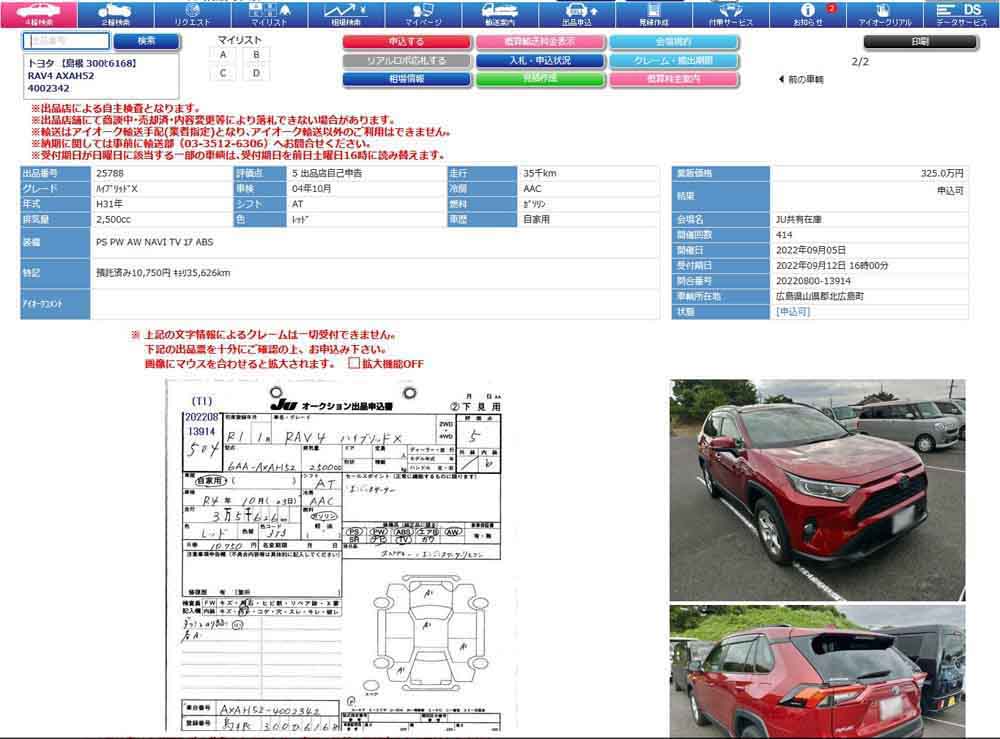The height and width of the screenshot is (739, 1000).
Task: Click the pink button under クレーム button
Action: [x=674, y=79]
